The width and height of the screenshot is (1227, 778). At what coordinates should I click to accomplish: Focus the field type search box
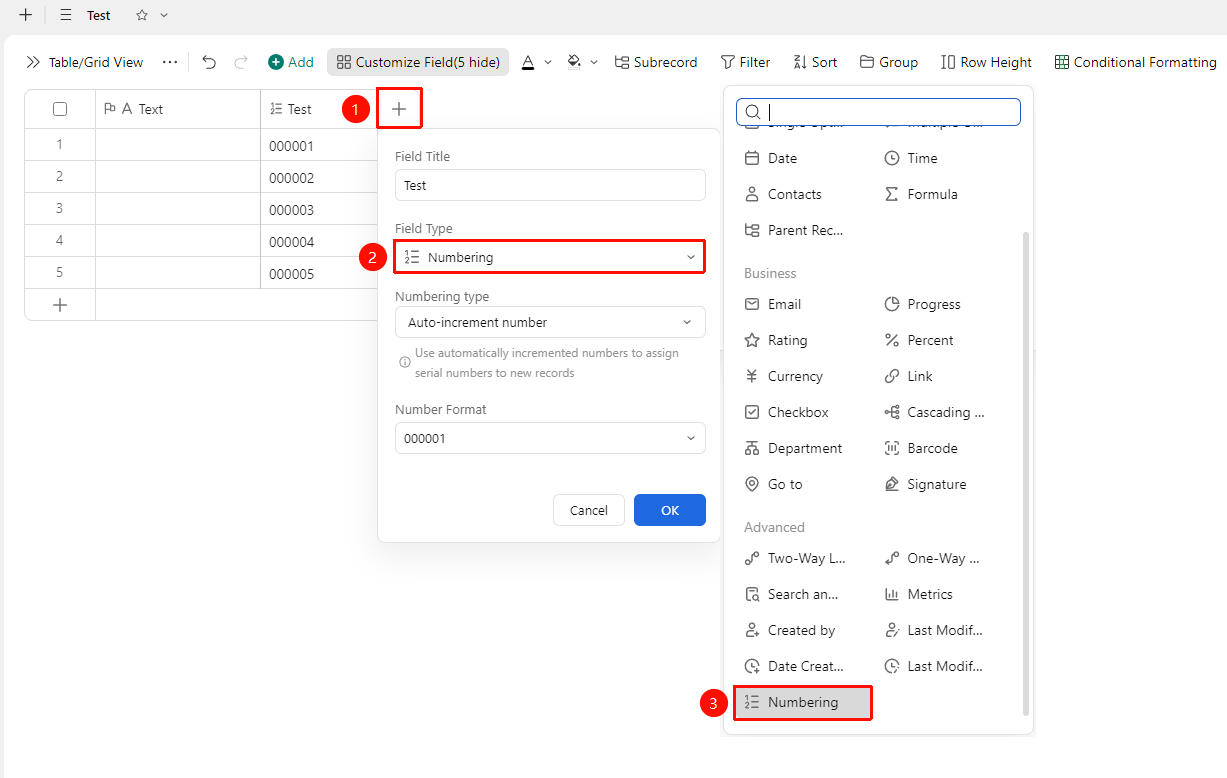click(x=878, y=112)
